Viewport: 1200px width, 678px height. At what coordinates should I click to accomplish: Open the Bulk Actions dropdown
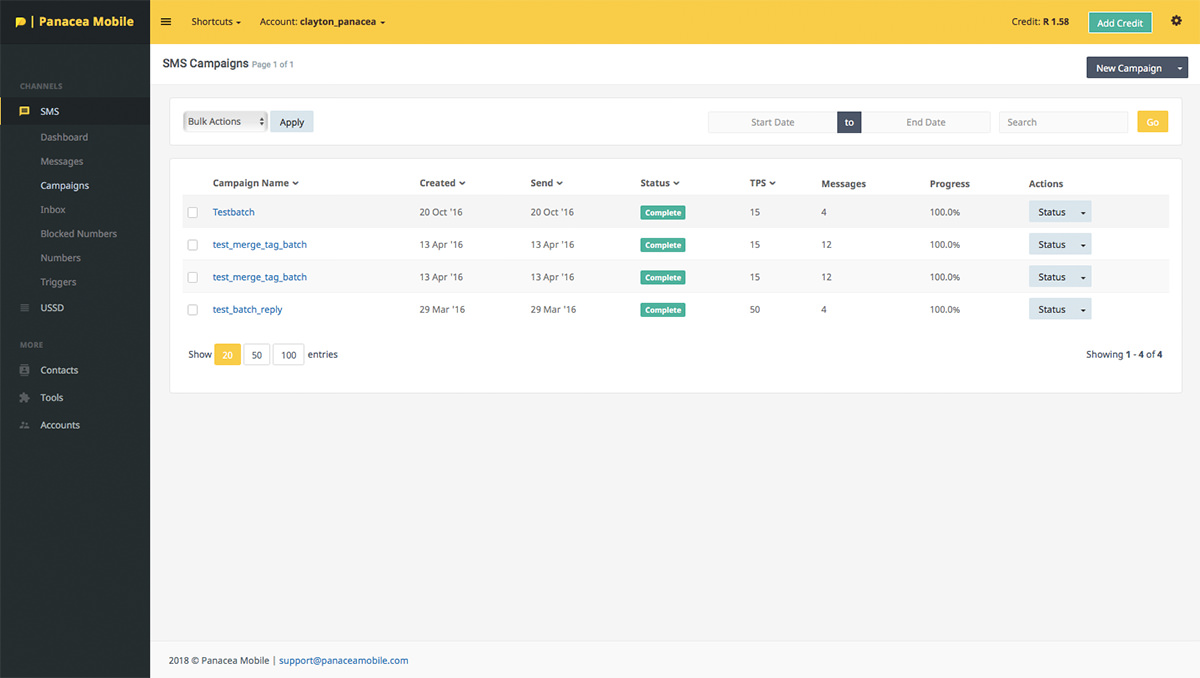tap(226, 122)
